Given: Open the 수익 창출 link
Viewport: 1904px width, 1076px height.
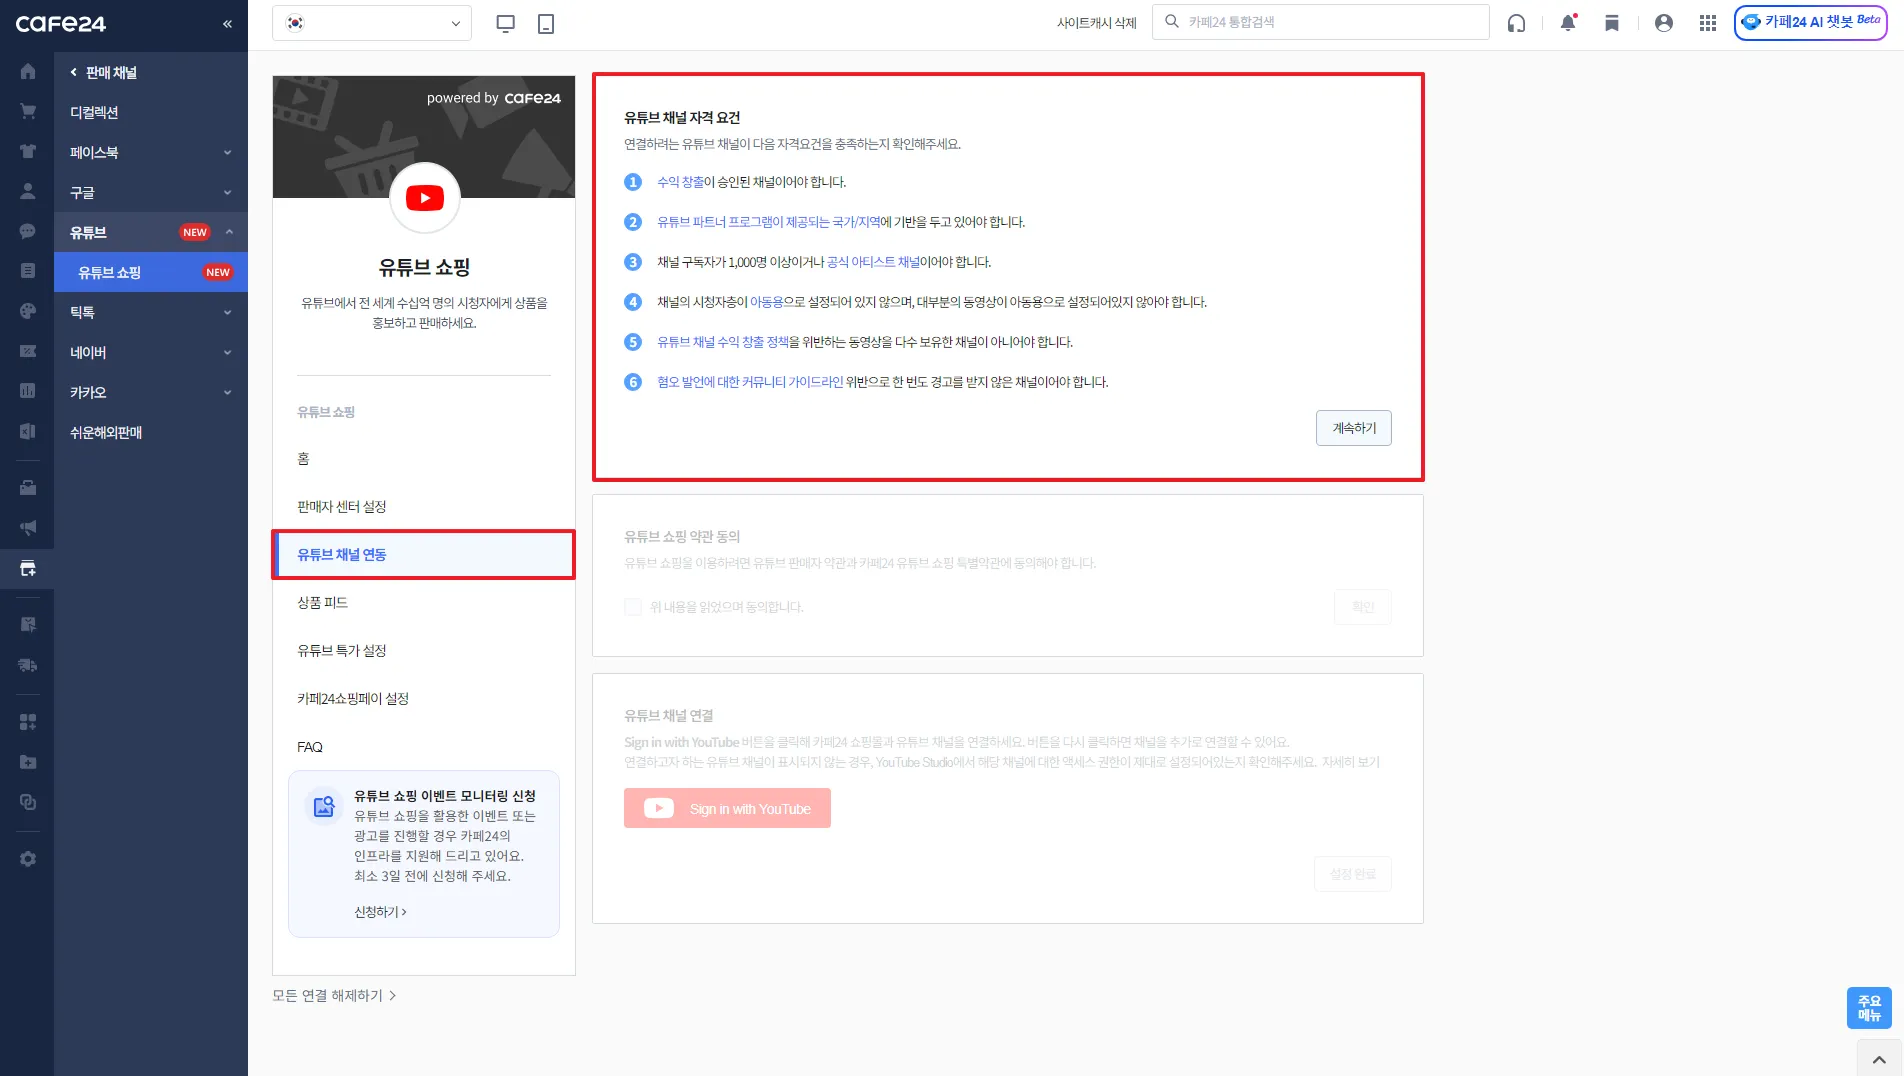Looking at the screenshot, I should [680, 182].
